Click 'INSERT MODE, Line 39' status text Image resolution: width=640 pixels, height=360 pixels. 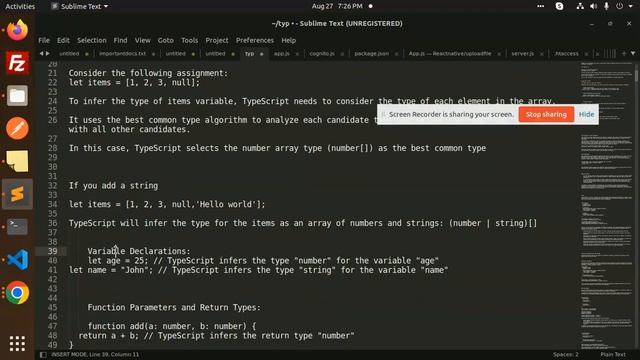95,355
